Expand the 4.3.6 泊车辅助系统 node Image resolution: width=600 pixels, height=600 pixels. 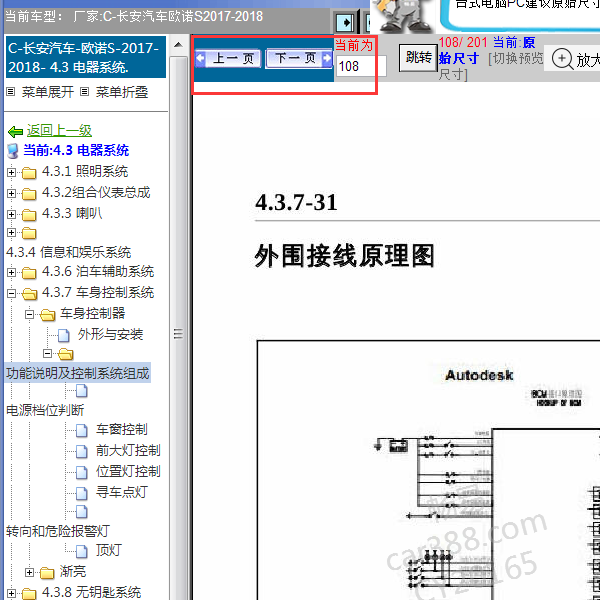click(11, 272)
